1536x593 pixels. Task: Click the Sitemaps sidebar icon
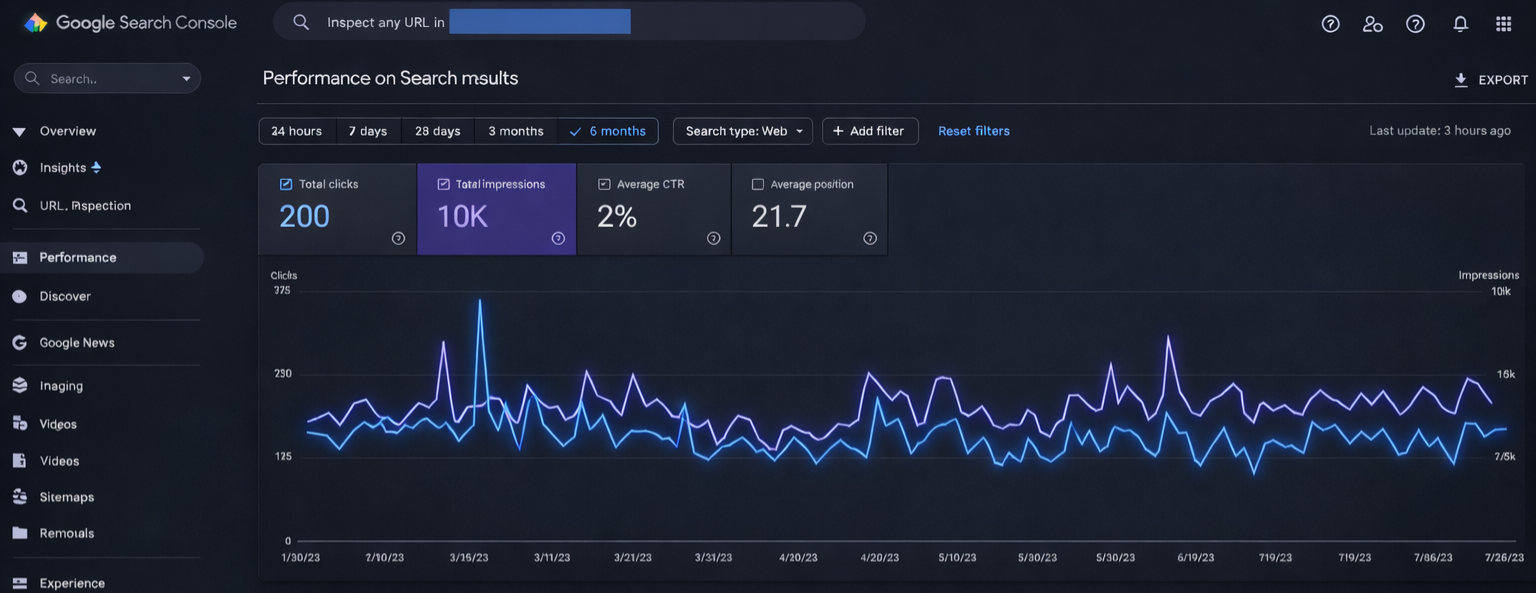pos(20,497)
